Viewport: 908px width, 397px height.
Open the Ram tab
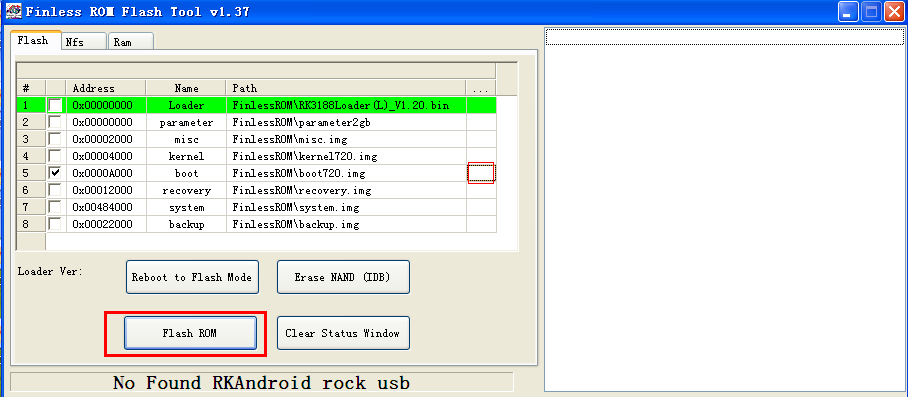coord(131,42)
